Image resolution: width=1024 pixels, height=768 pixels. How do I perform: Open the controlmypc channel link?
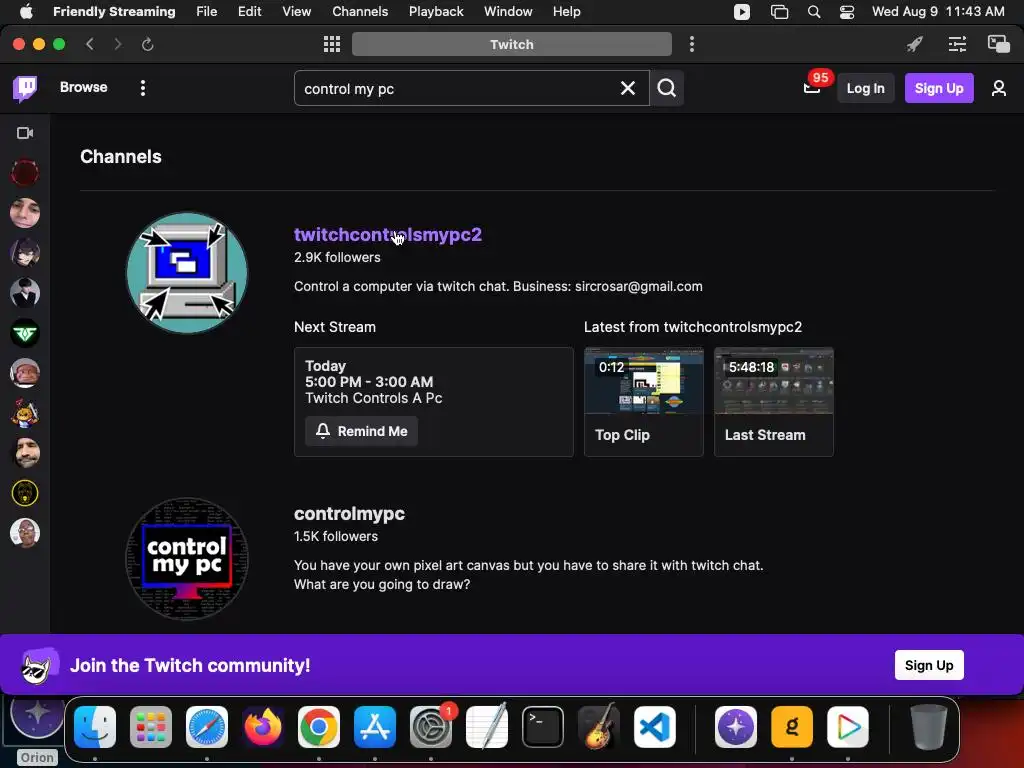(x=349, y=514)
